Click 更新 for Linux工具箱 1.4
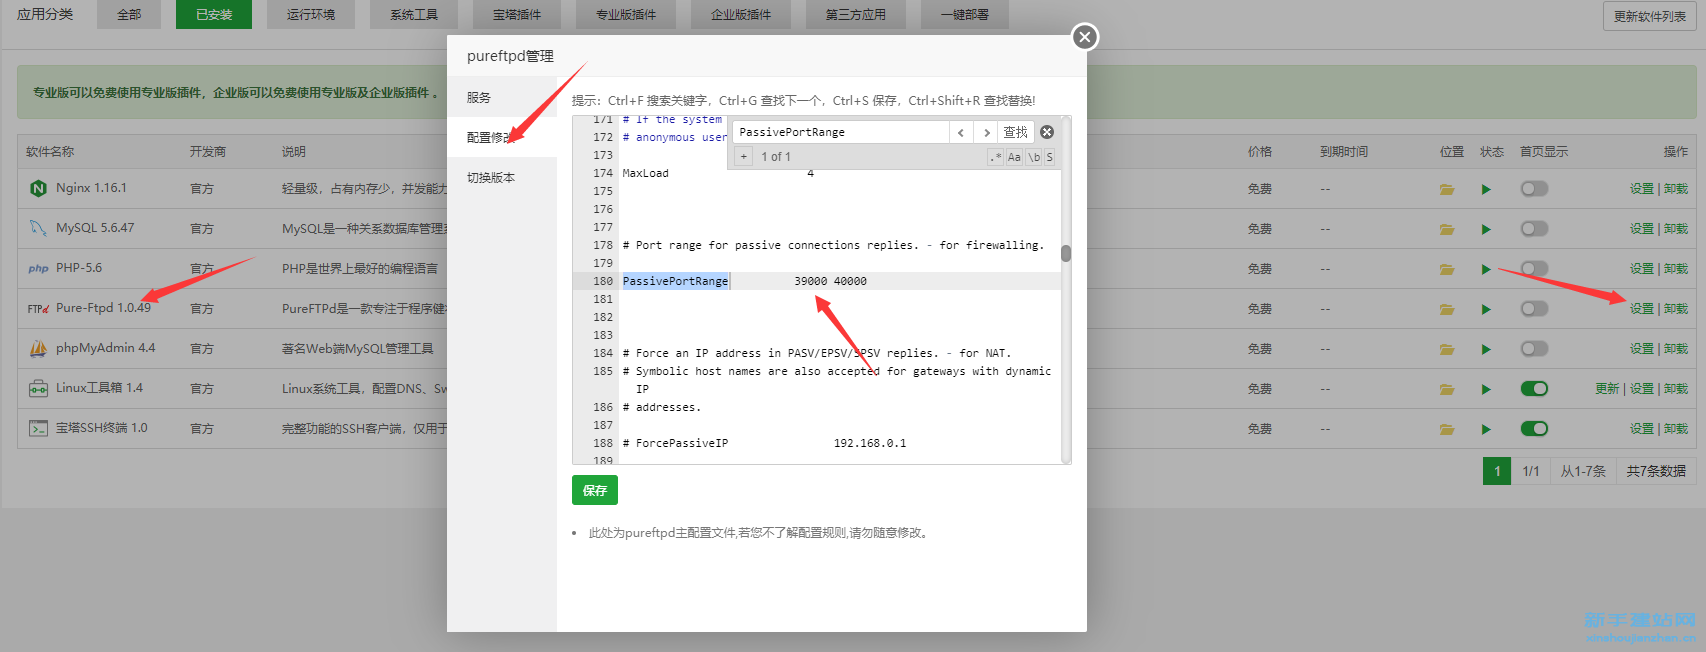 coord(1607,389)
